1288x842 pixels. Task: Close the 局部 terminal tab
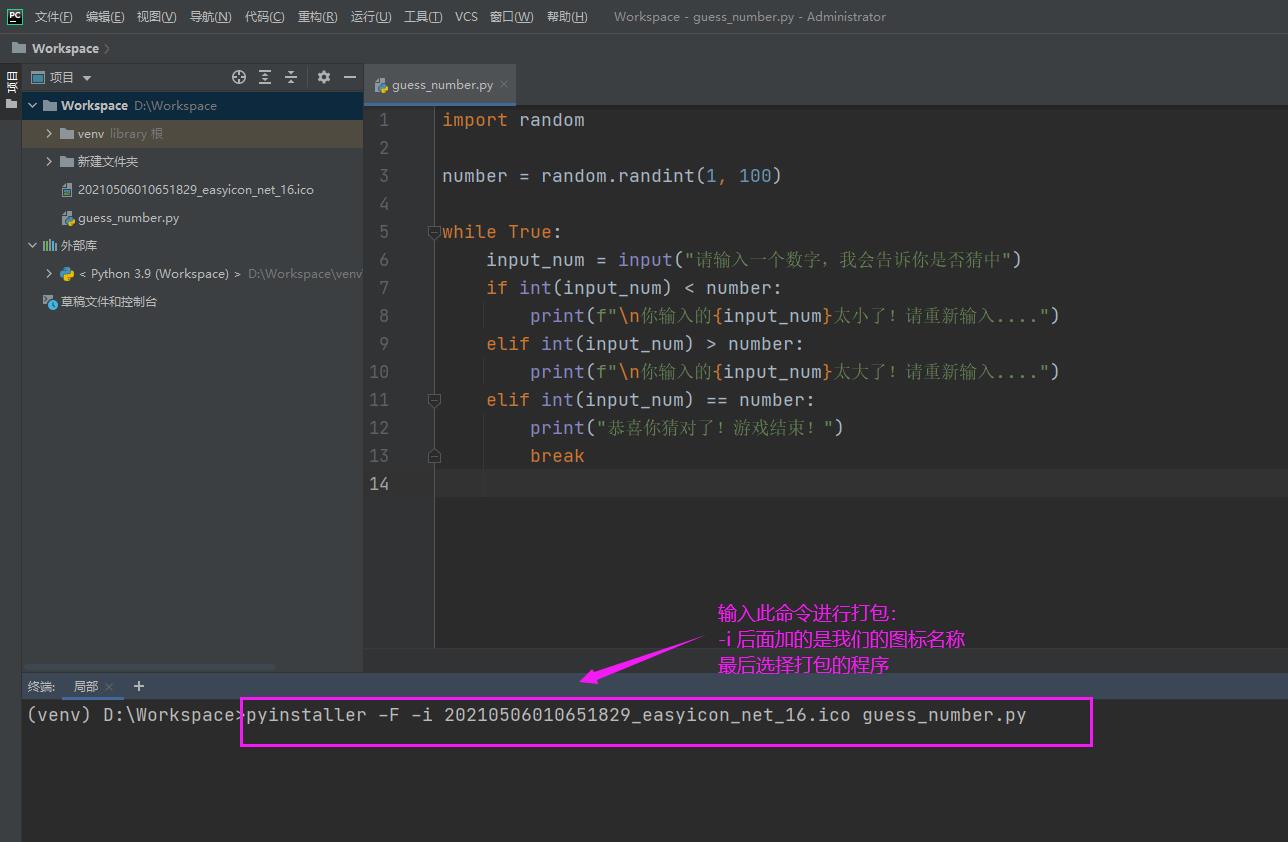(109, 687)
